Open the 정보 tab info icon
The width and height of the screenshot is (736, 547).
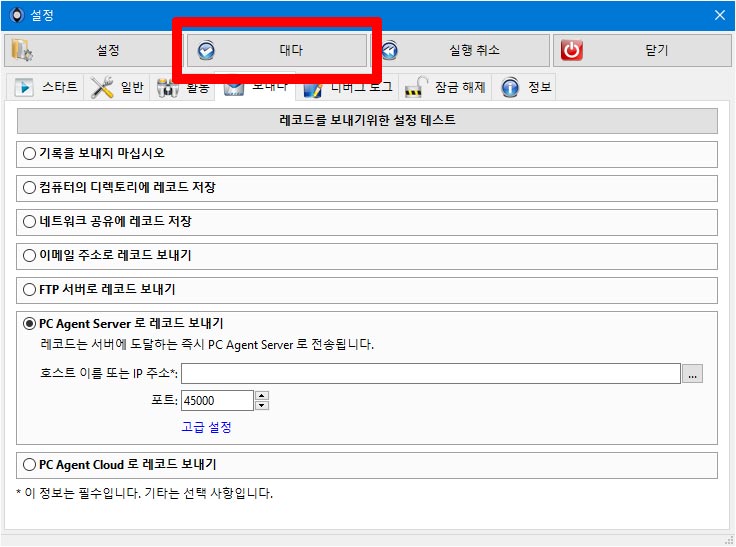click(510, 87)
